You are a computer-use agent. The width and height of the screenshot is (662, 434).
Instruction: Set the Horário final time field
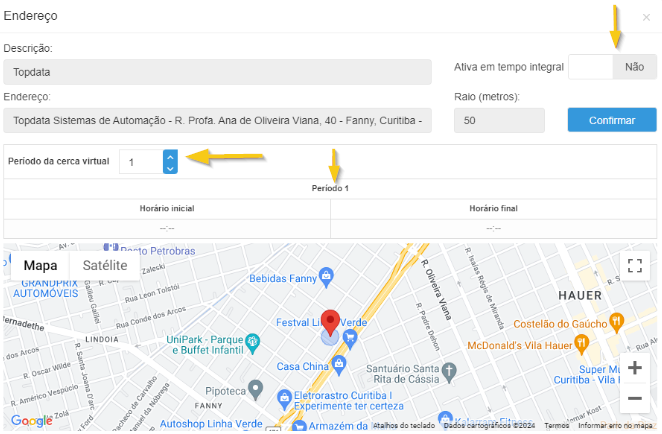pos(493,227)
